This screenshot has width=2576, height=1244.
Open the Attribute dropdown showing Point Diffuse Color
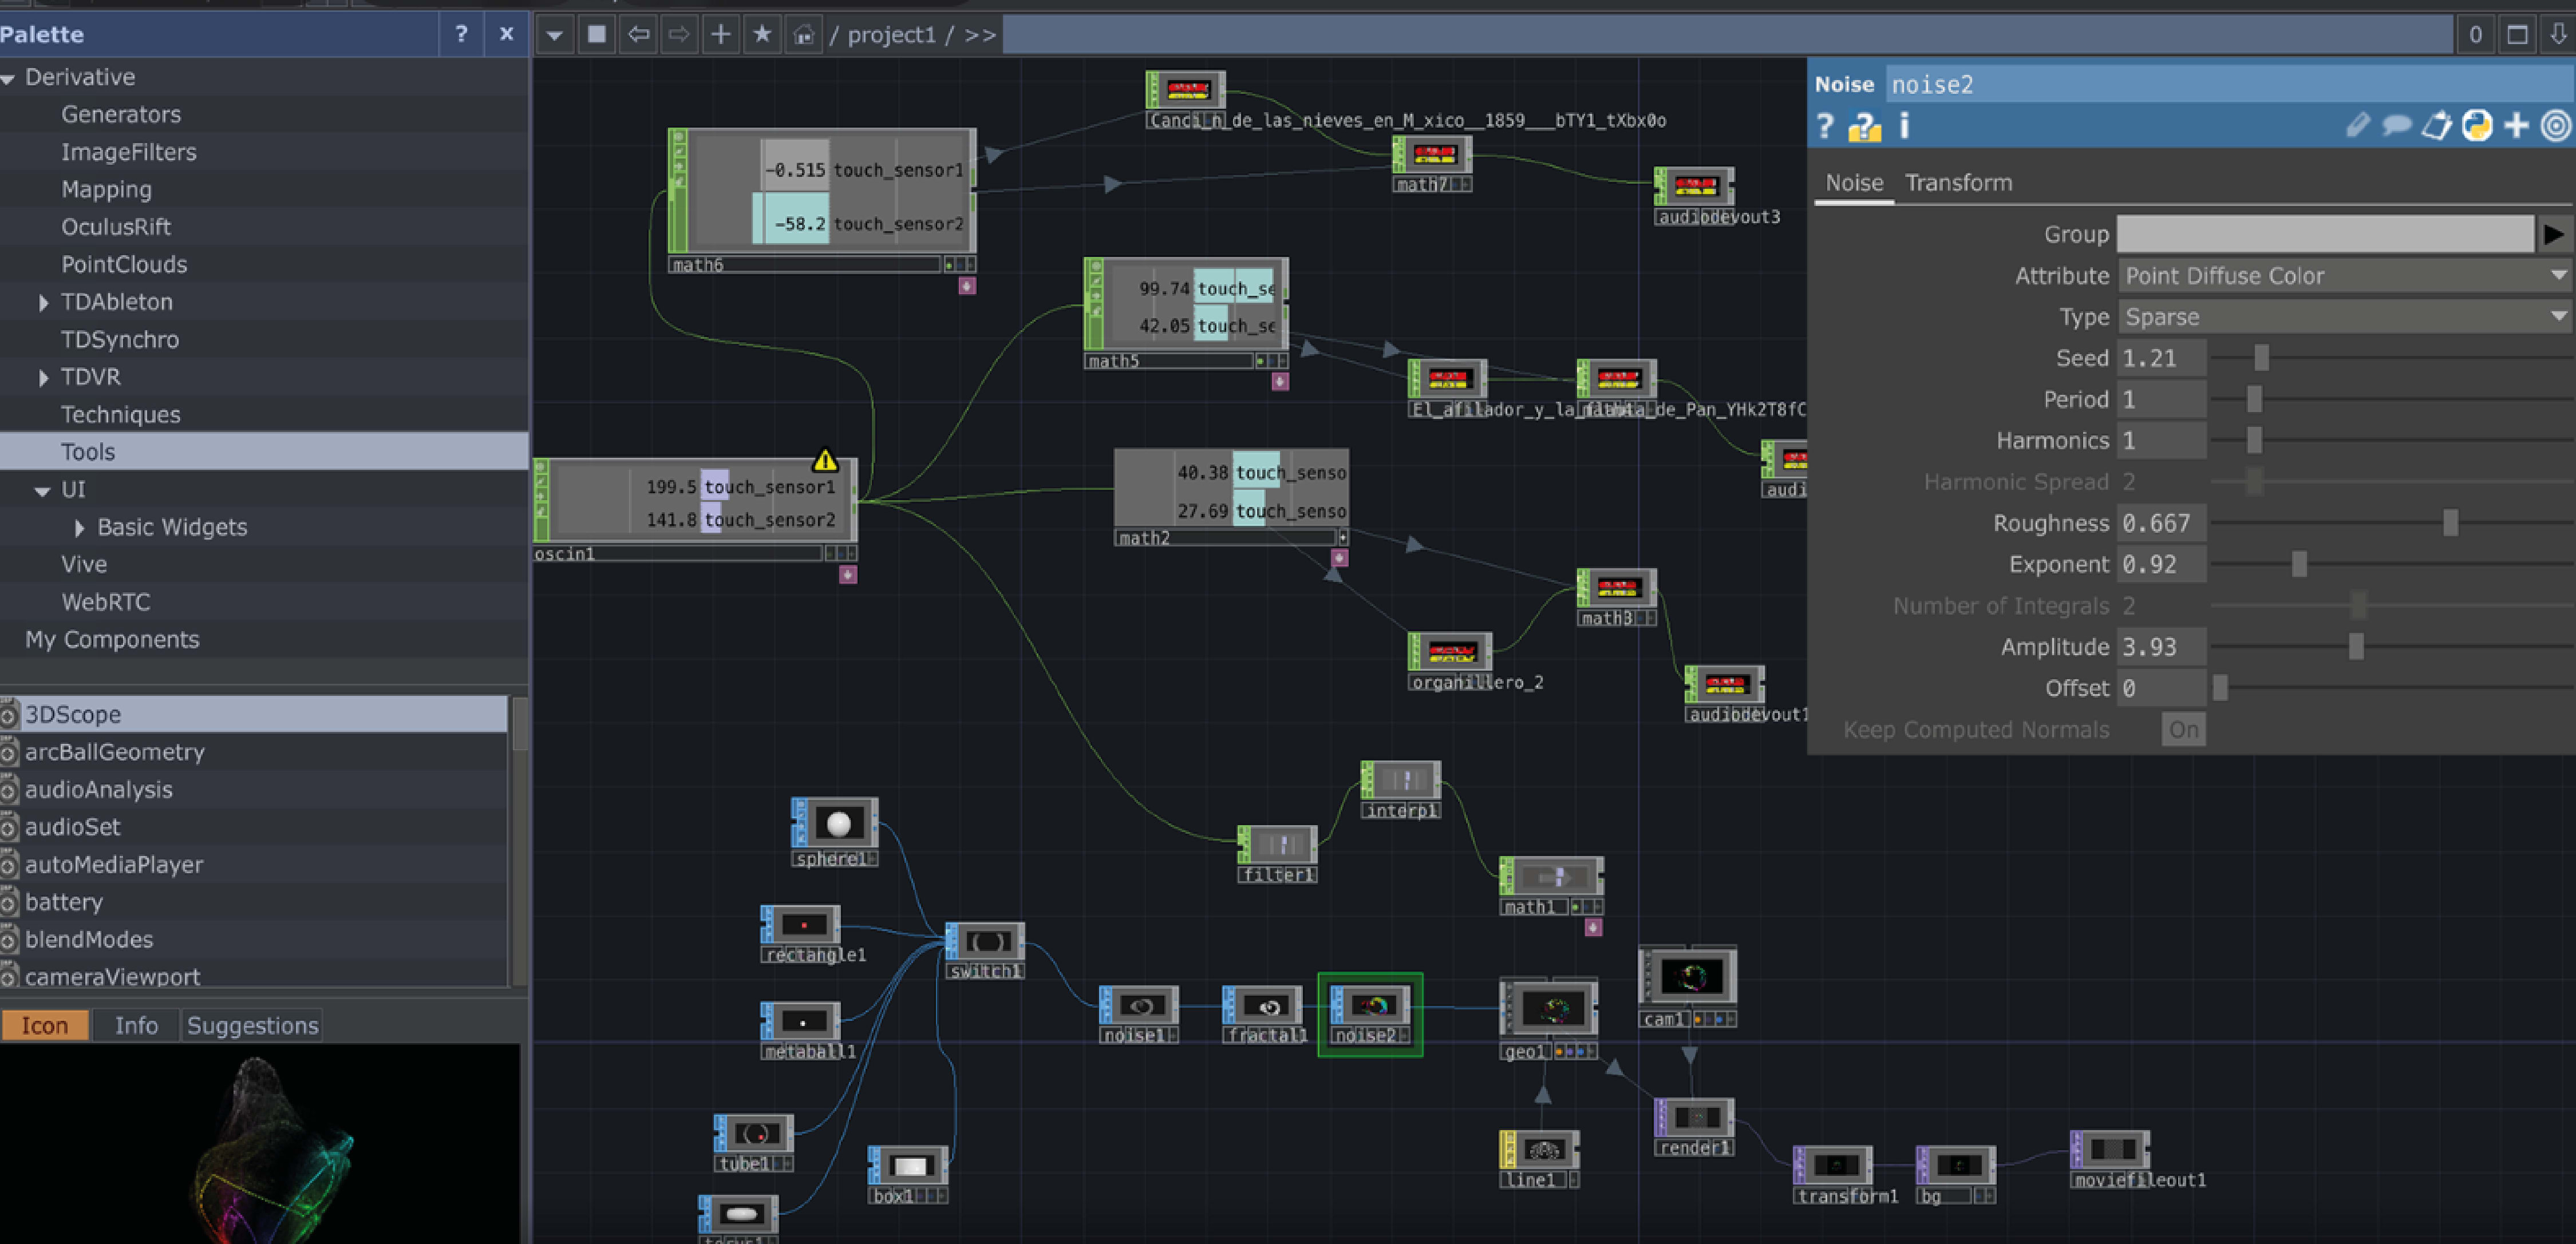tap(2345, 275)
